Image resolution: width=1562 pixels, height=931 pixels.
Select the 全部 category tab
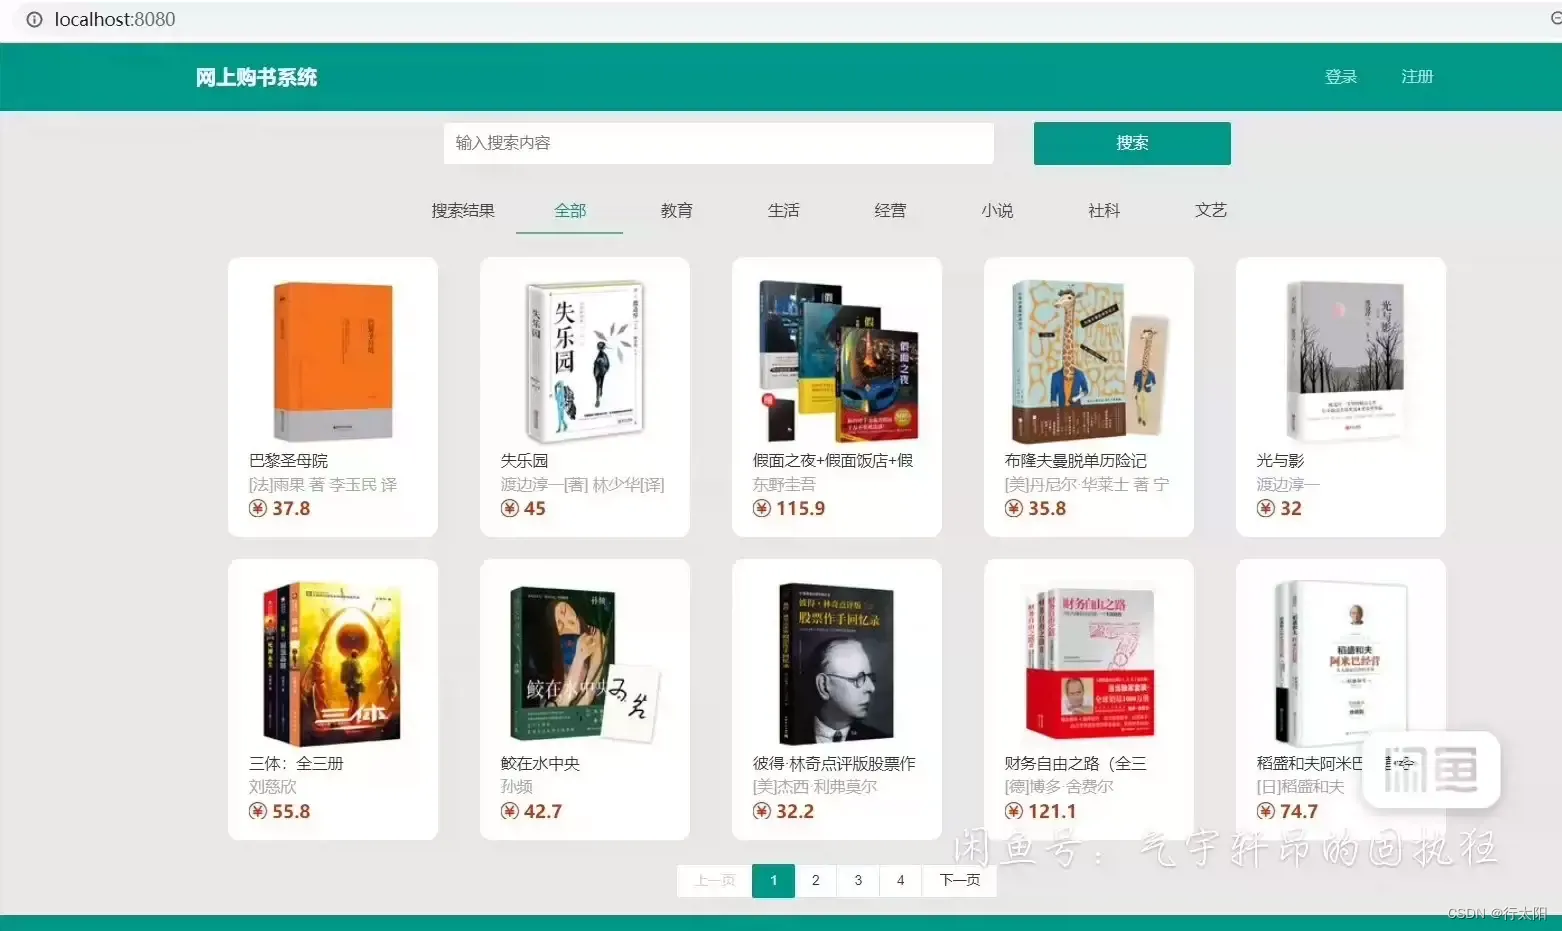click(570, 210)
